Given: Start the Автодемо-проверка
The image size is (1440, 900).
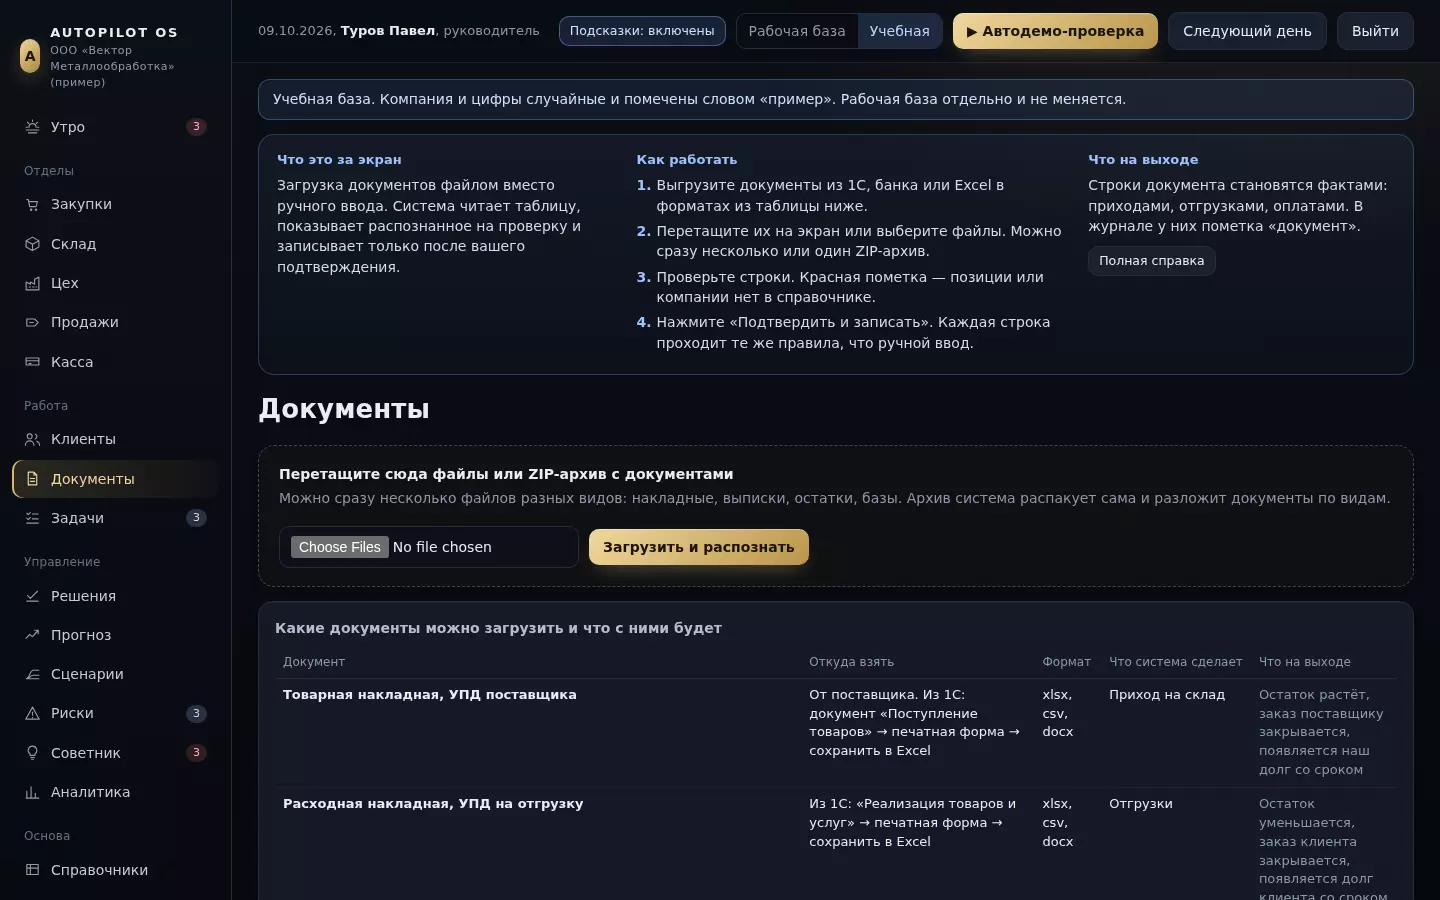Looking at the screenshot, I should click(1055, 31).
